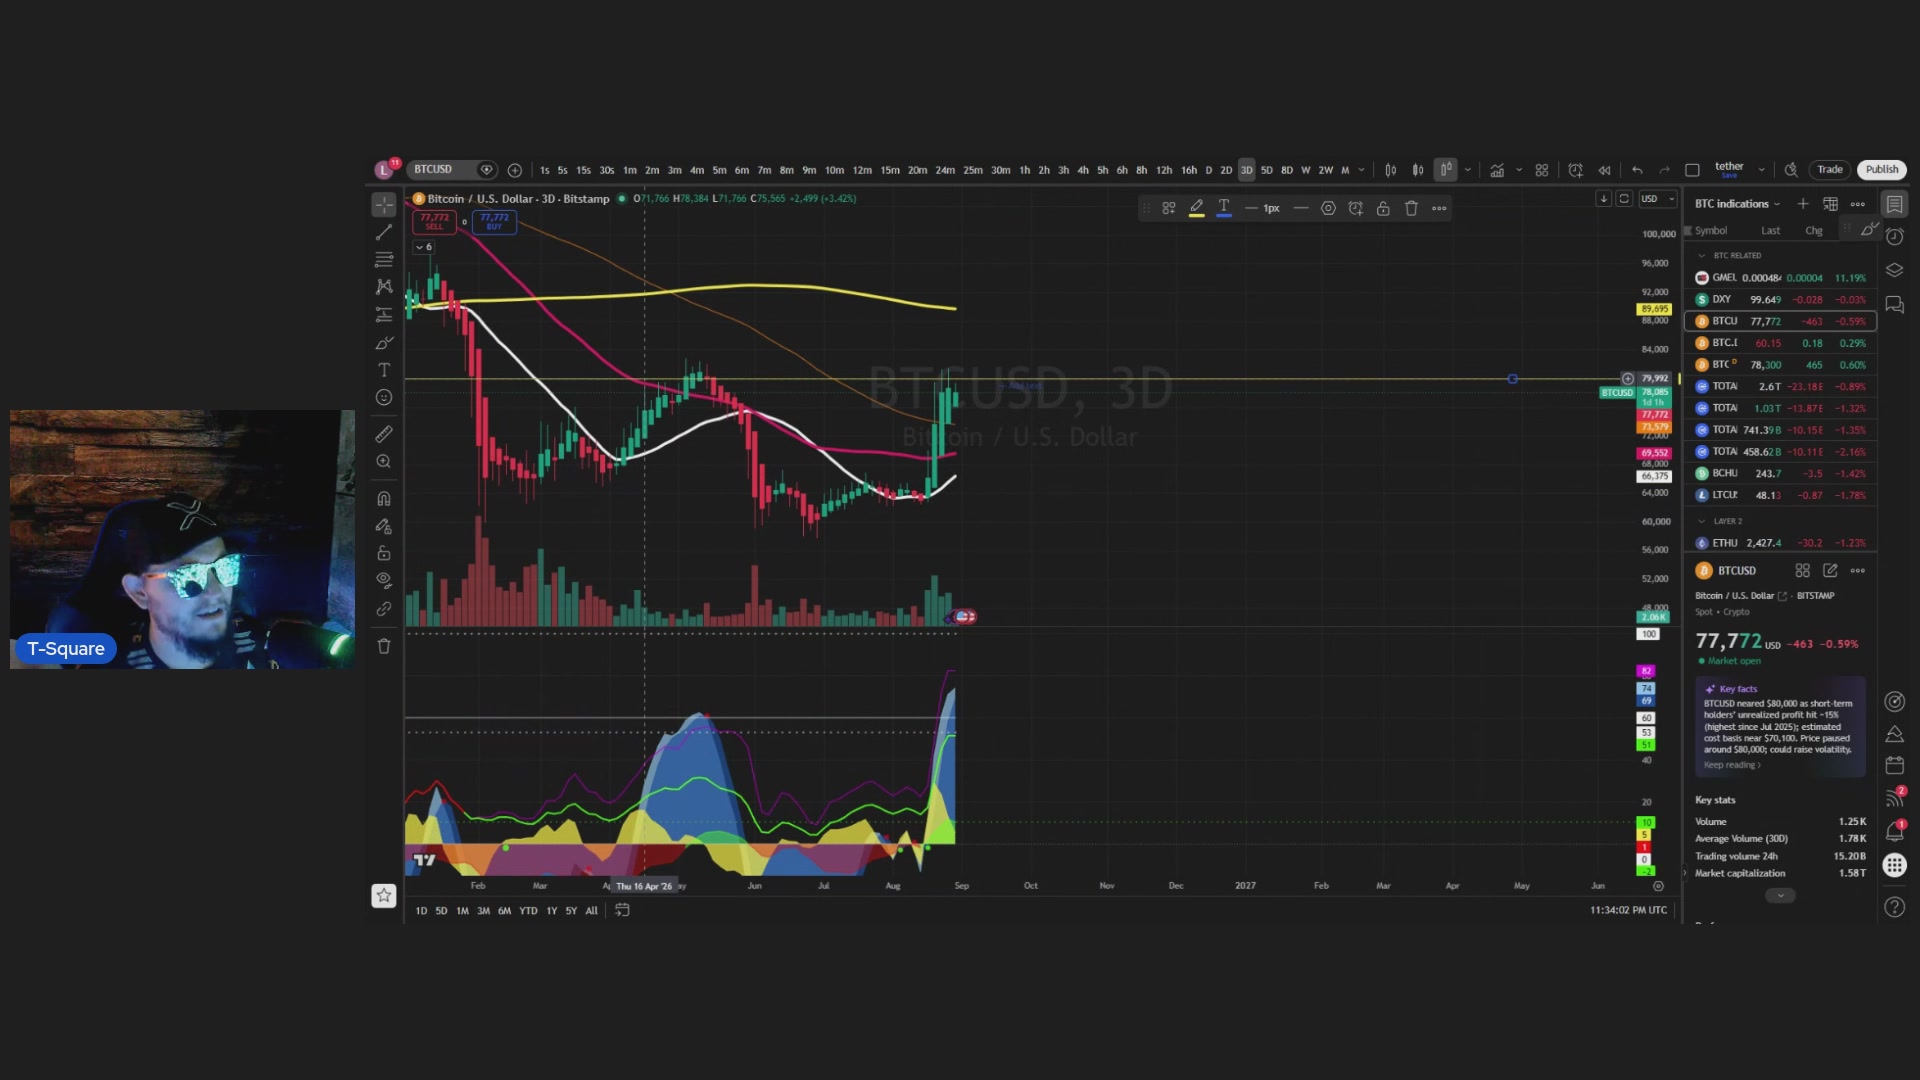Switch to the W weekly timeframe
Viewport: 1920px width, 1080px height.
pyautogui.click(x=1305, y=170)
